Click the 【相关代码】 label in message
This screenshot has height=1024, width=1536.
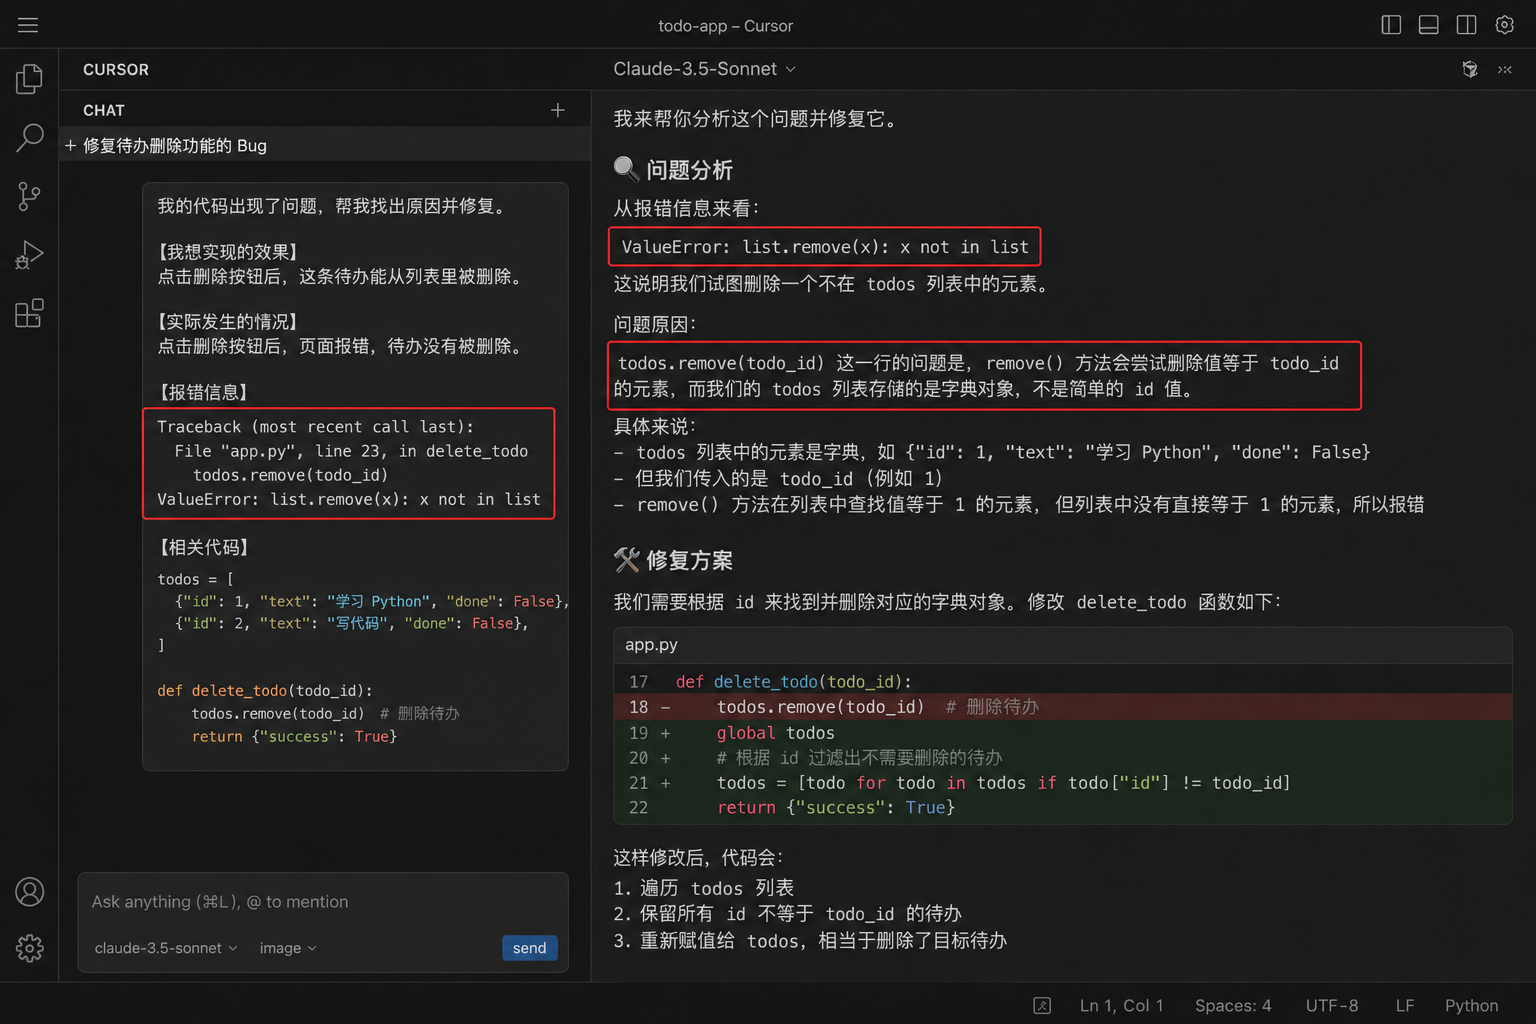pos(205,547)
